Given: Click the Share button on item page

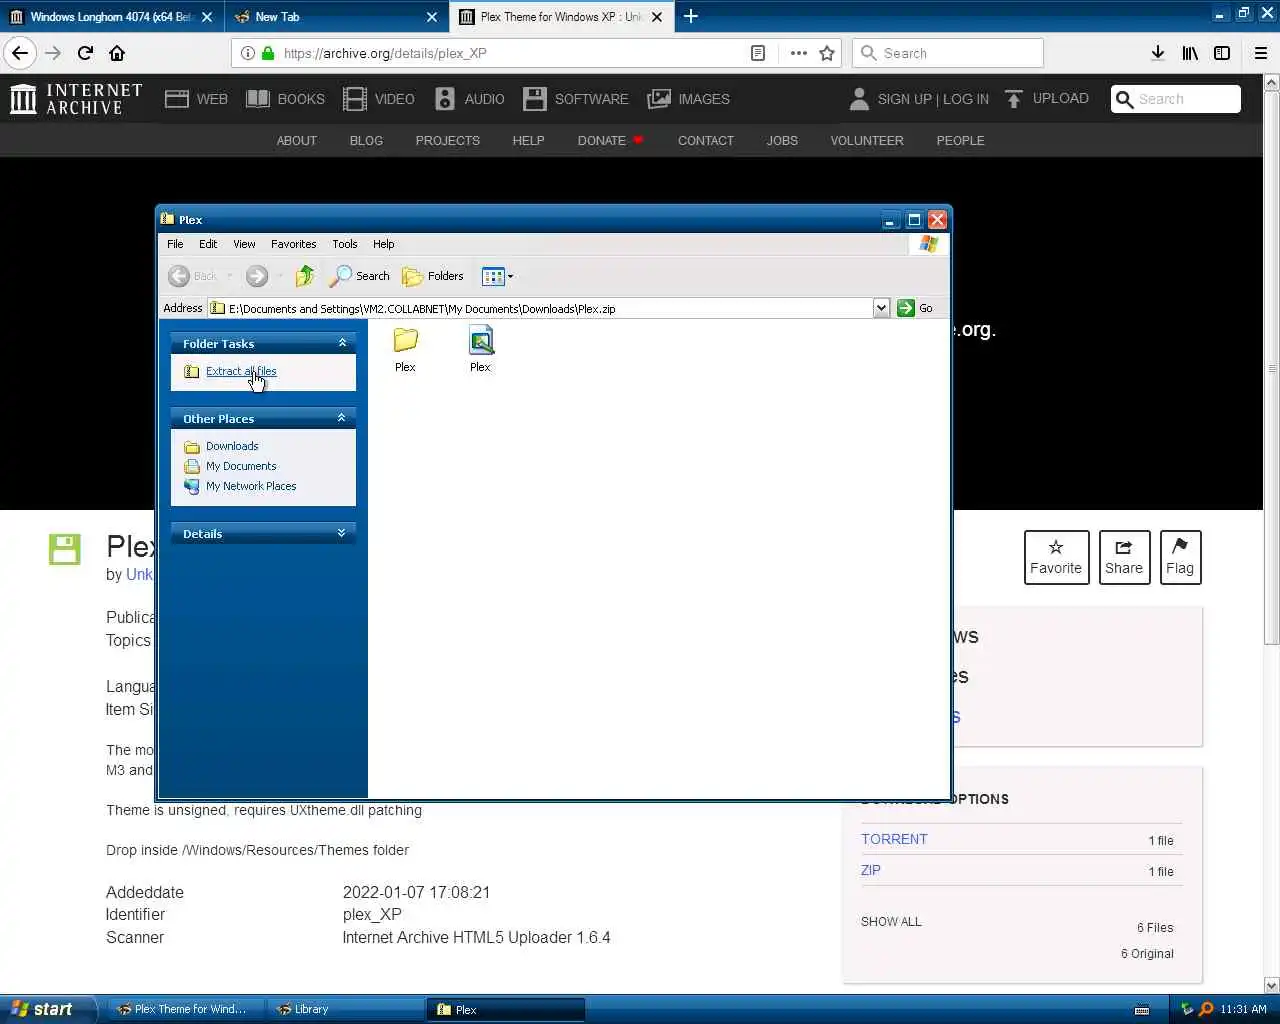Looking at the screenshot, I should pos(1124,557).
